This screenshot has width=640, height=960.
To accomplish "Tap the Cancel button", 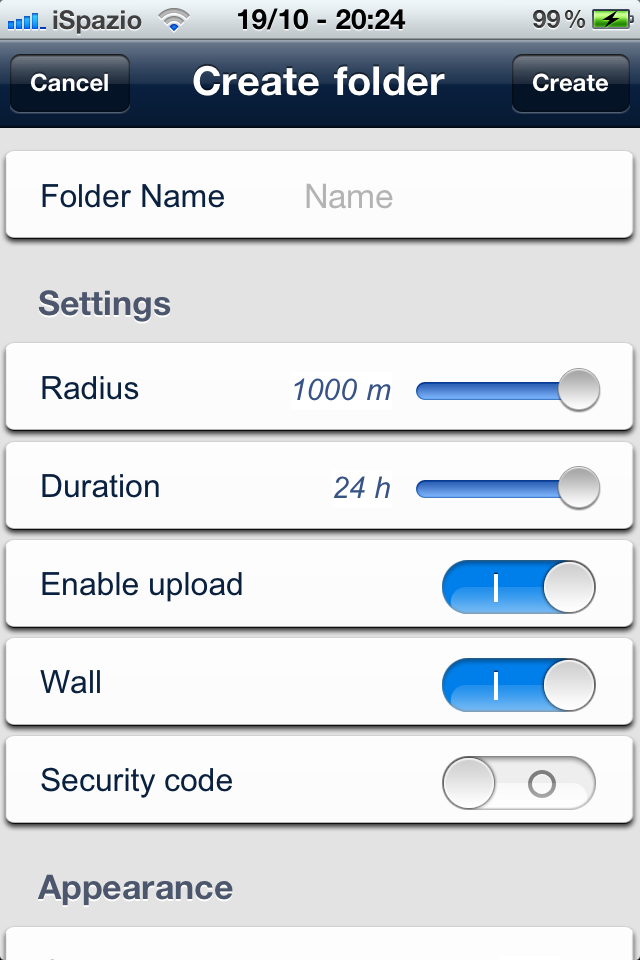I will (70, 83).
